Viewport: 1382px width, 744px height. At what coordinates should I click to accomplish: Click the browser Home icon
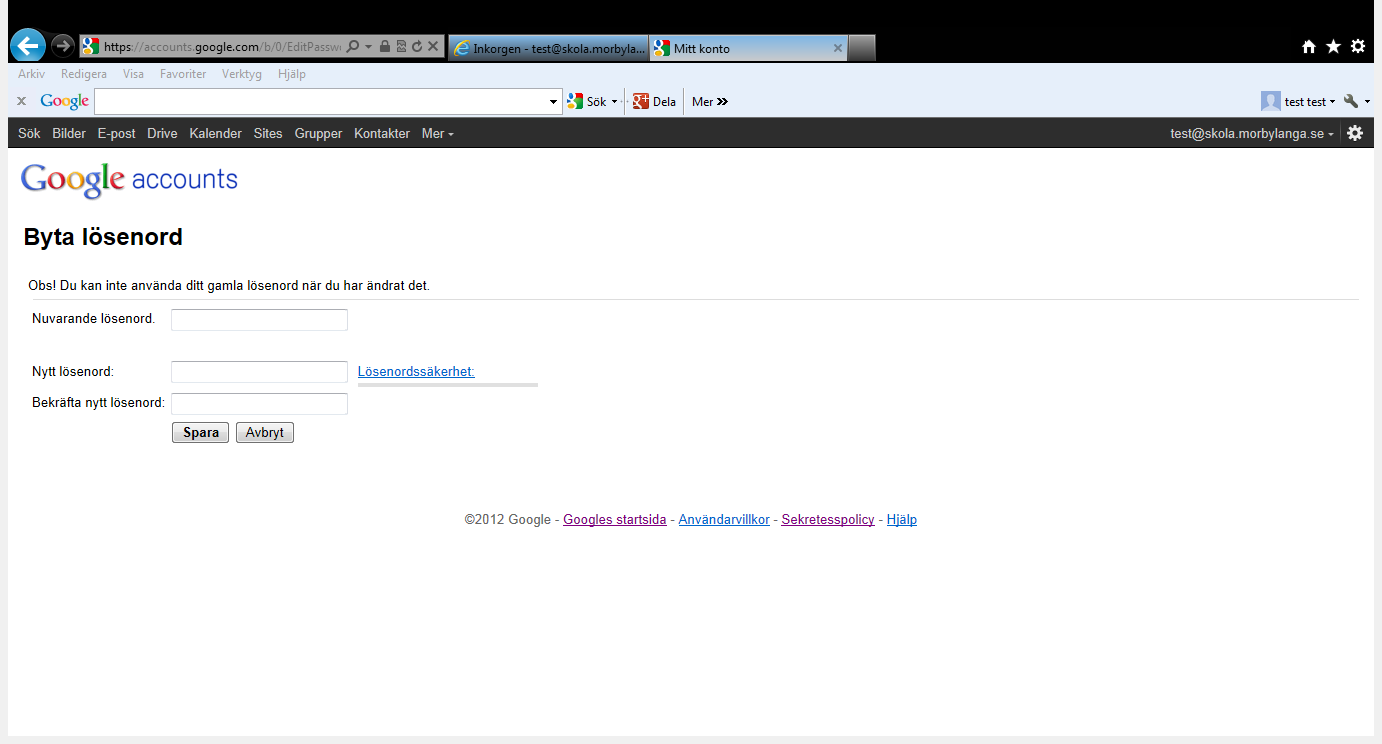[1309, 47]
